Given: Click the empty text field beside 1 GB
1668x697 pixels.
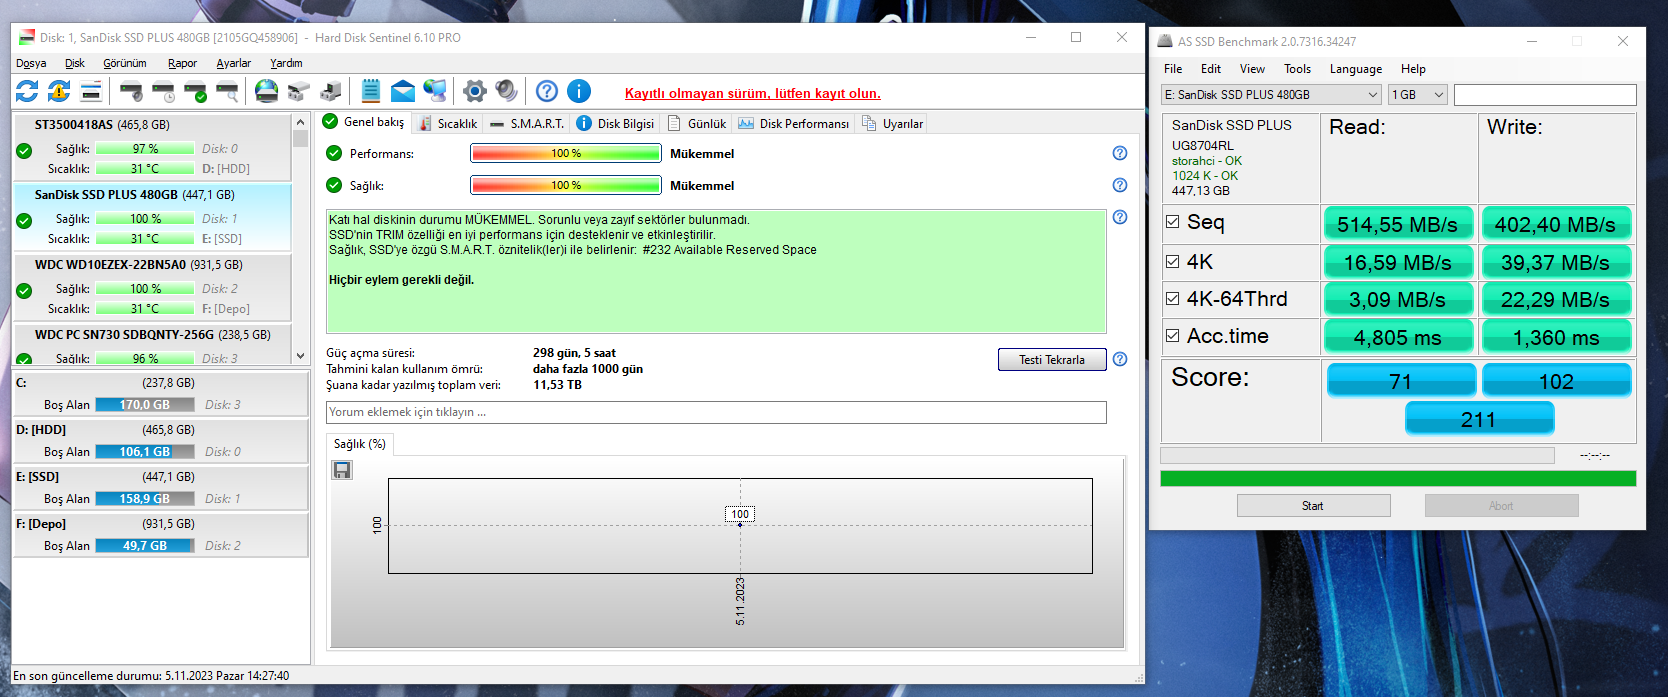Looking at the screenshot, I should click(1545, 94).
